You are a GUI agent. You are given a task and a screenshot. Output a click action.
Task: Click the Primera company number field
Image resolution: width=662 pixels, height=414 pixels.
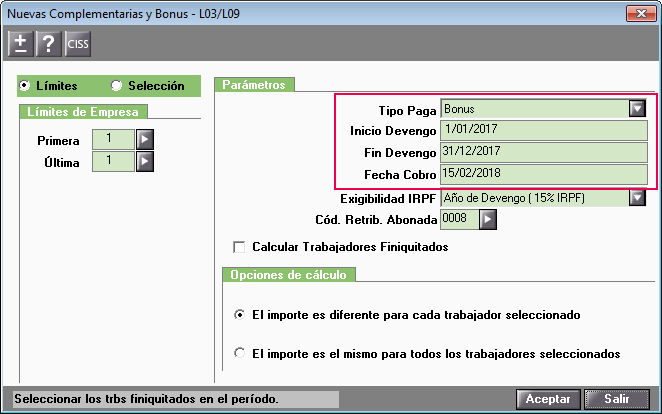point(113,139)
